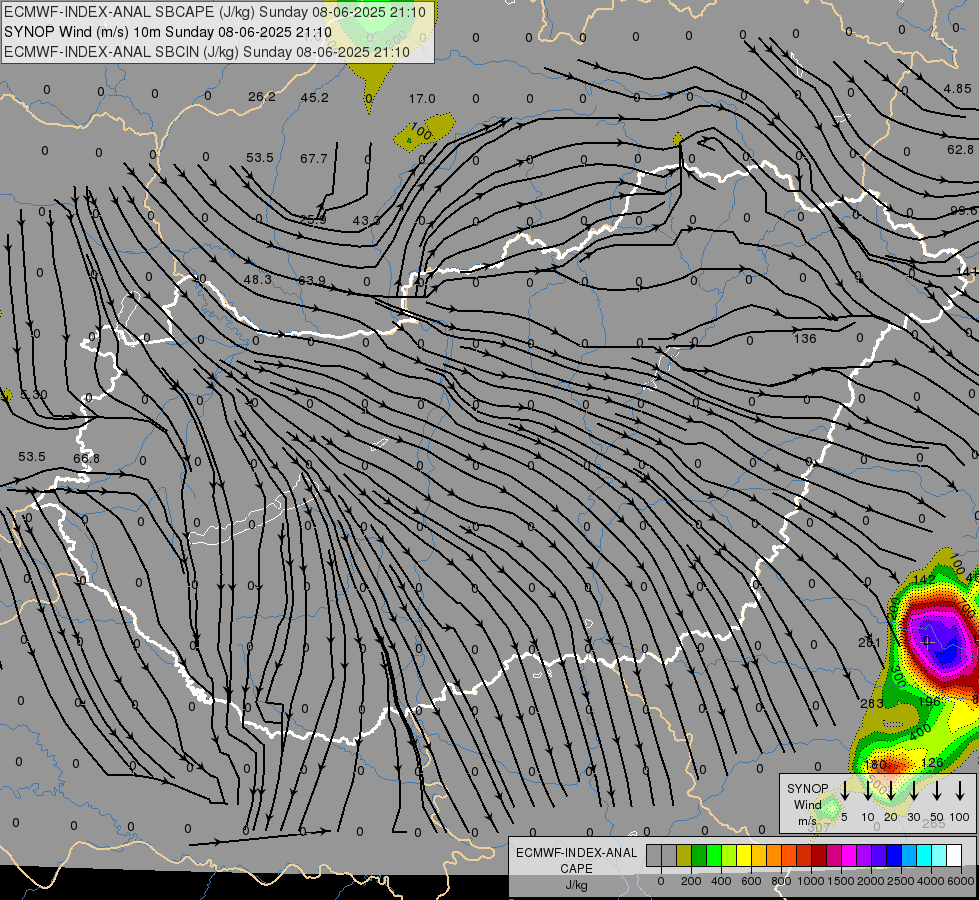Select the white CAPE swatch ending at 6000
Image resolution: width=979 pixels, height=900 pixels.
tap(955, 855)
